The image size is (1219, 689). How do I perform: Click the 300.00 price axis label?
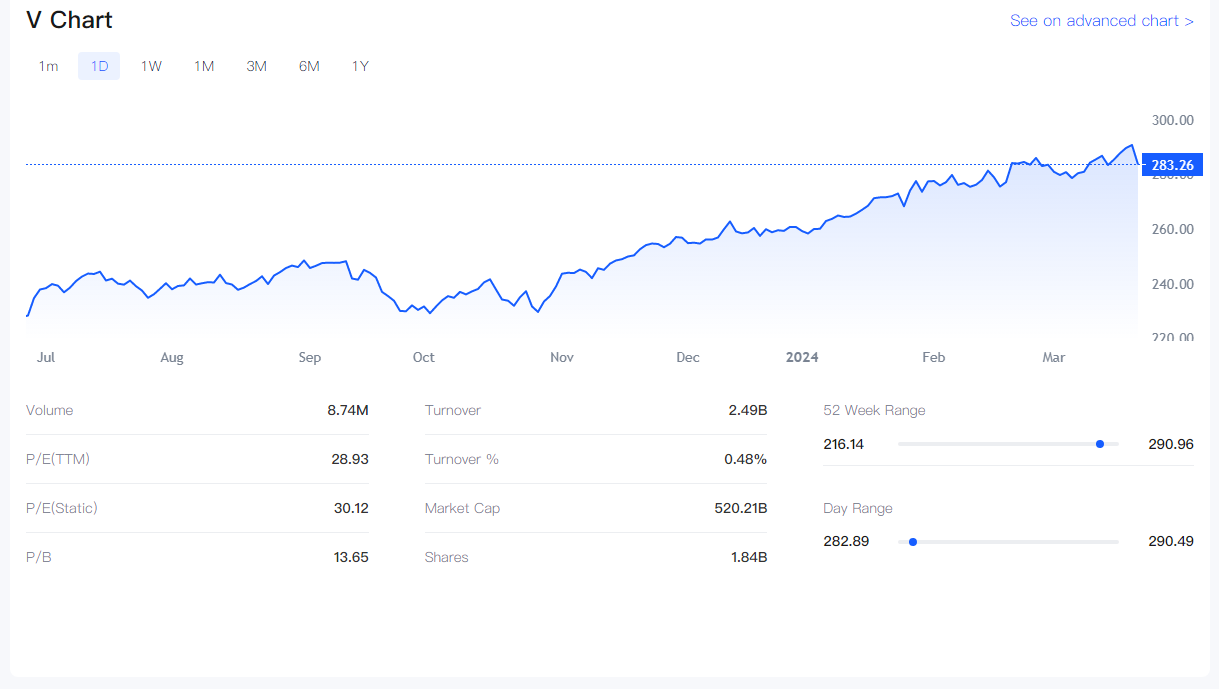coord(1172,120)
